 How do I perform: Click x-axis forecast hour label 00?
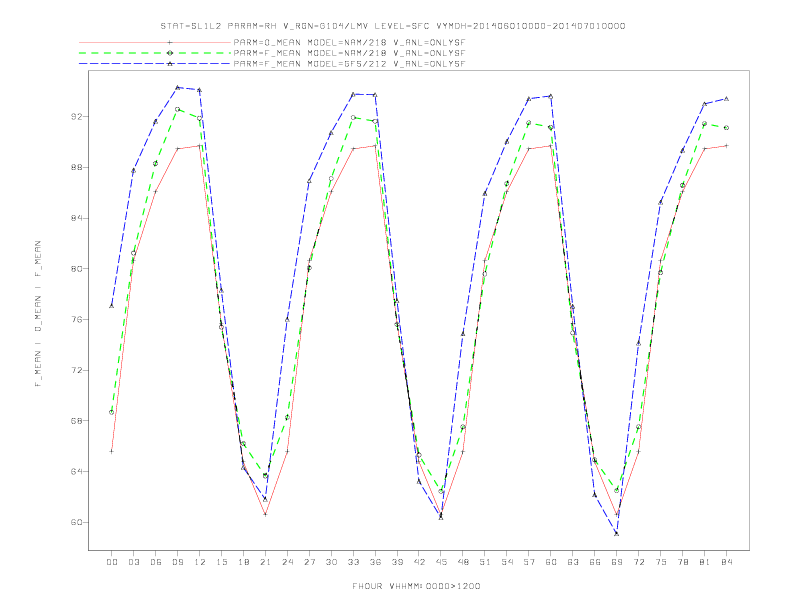click(112, 562)
